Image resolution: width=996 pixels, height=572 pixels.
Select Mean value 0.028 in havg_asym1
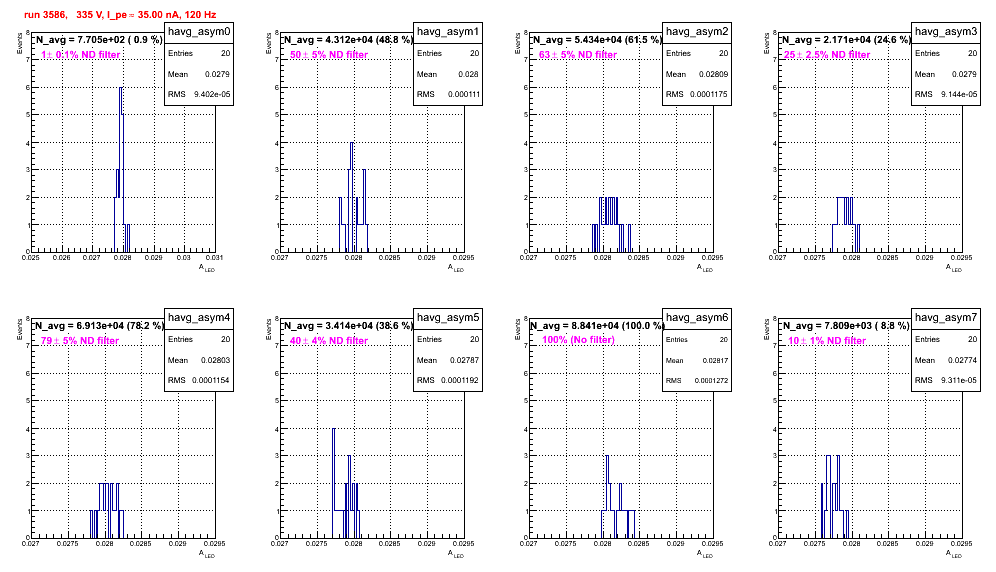[x=469, y=74]
